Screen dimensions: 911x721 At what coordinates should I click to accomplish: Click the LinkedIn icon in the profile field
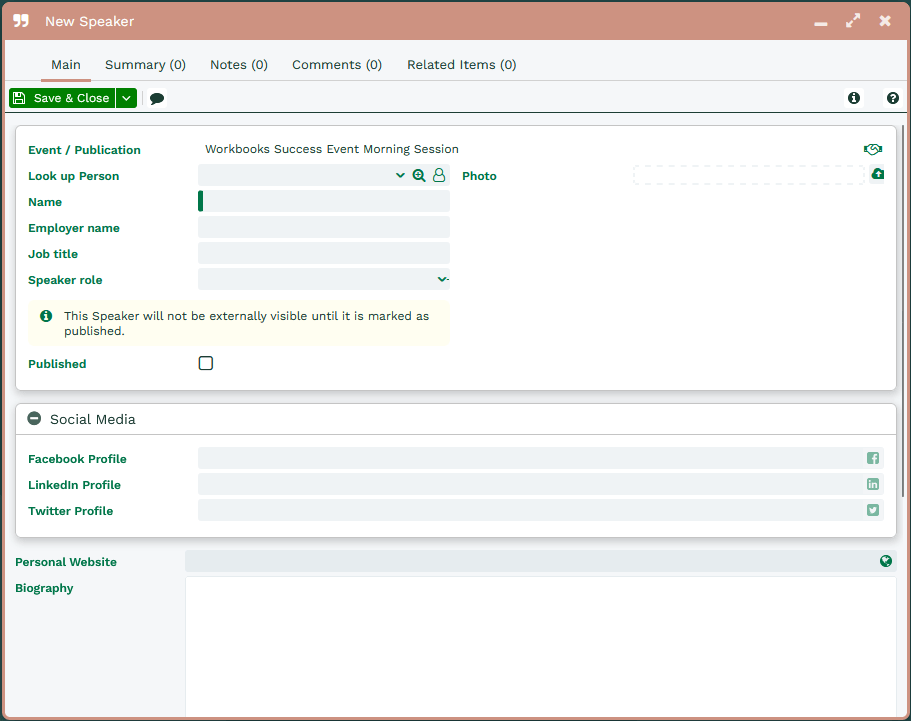[x=872, y=484]
